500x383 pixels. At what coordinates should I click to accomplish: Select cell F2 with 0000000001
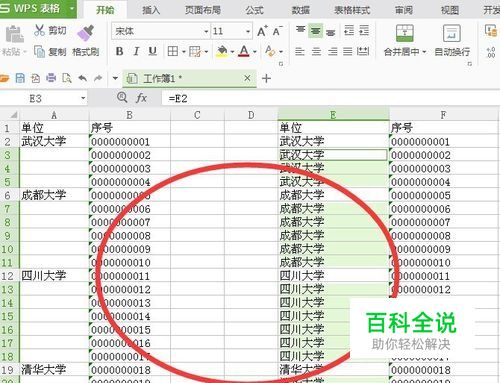443,142
